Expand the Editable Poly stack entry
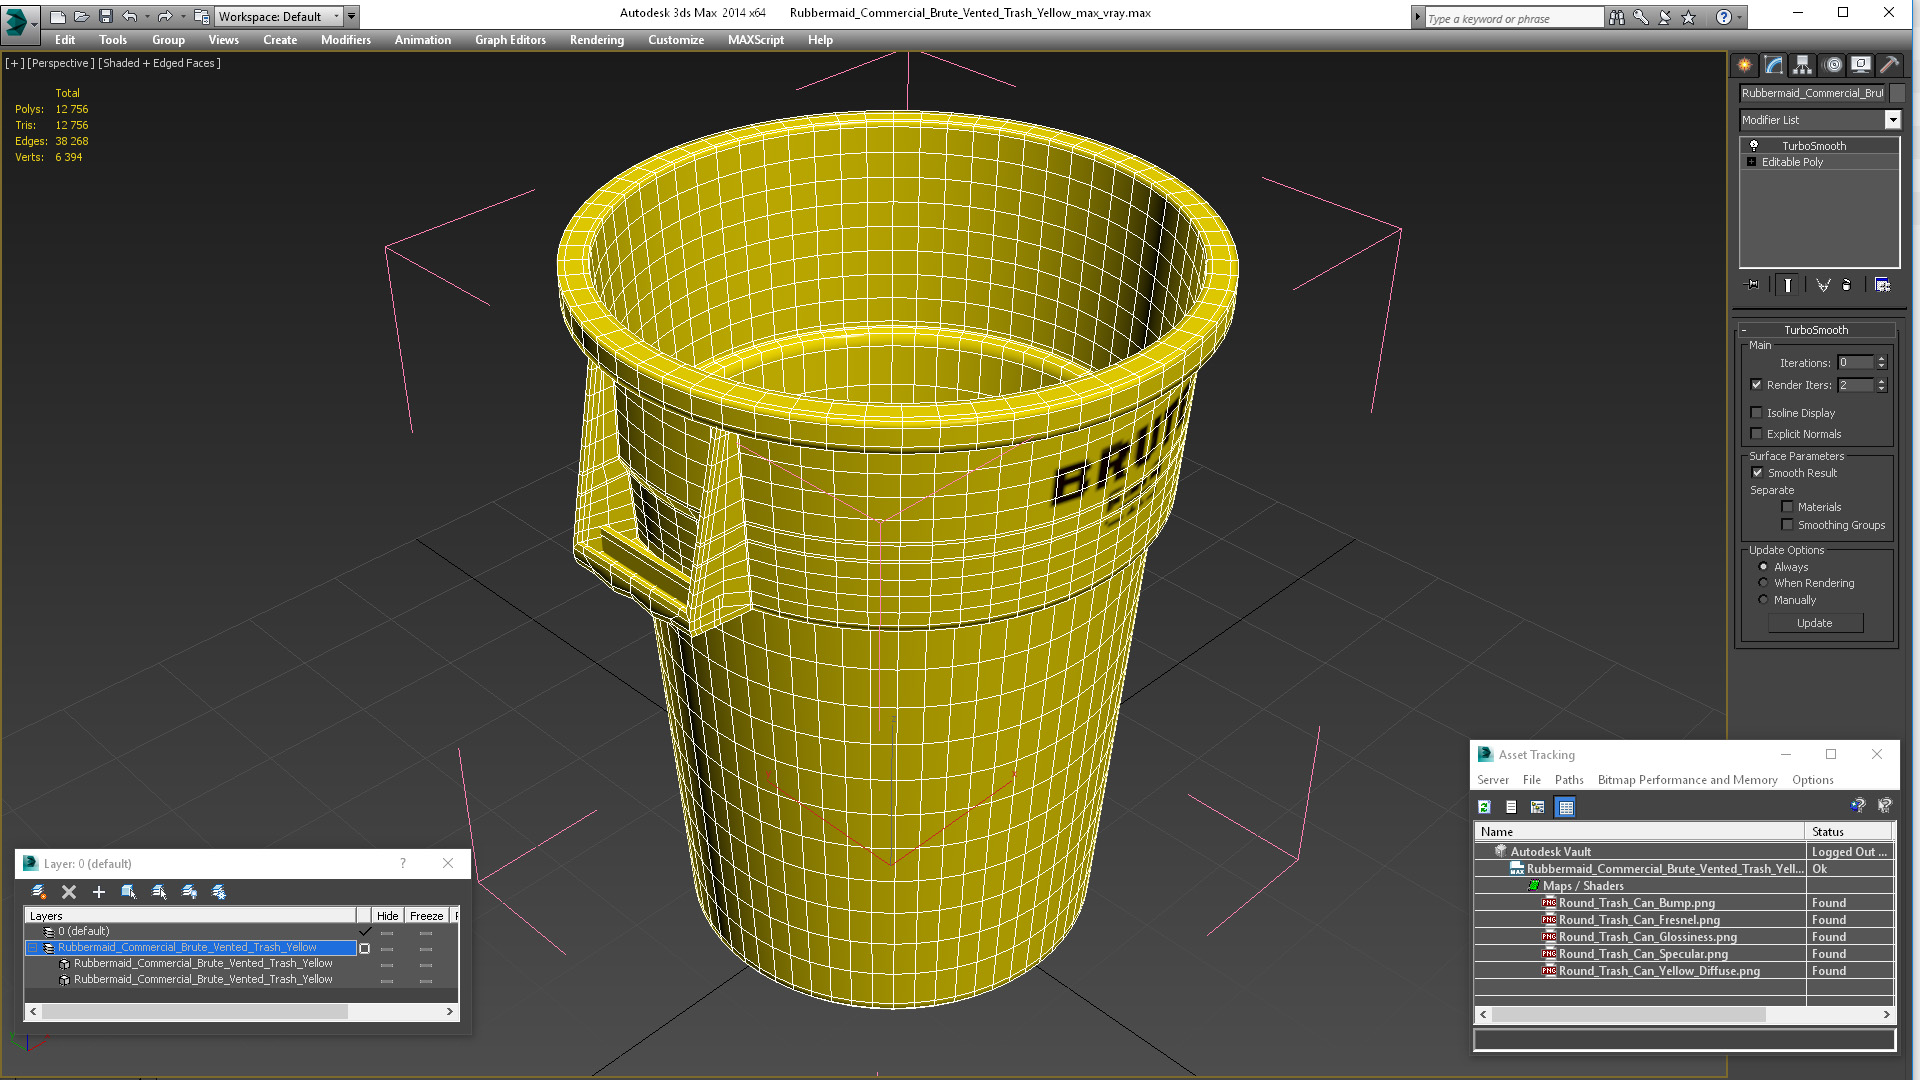Viewport: 1920px width, 1080px height. 1751,162
